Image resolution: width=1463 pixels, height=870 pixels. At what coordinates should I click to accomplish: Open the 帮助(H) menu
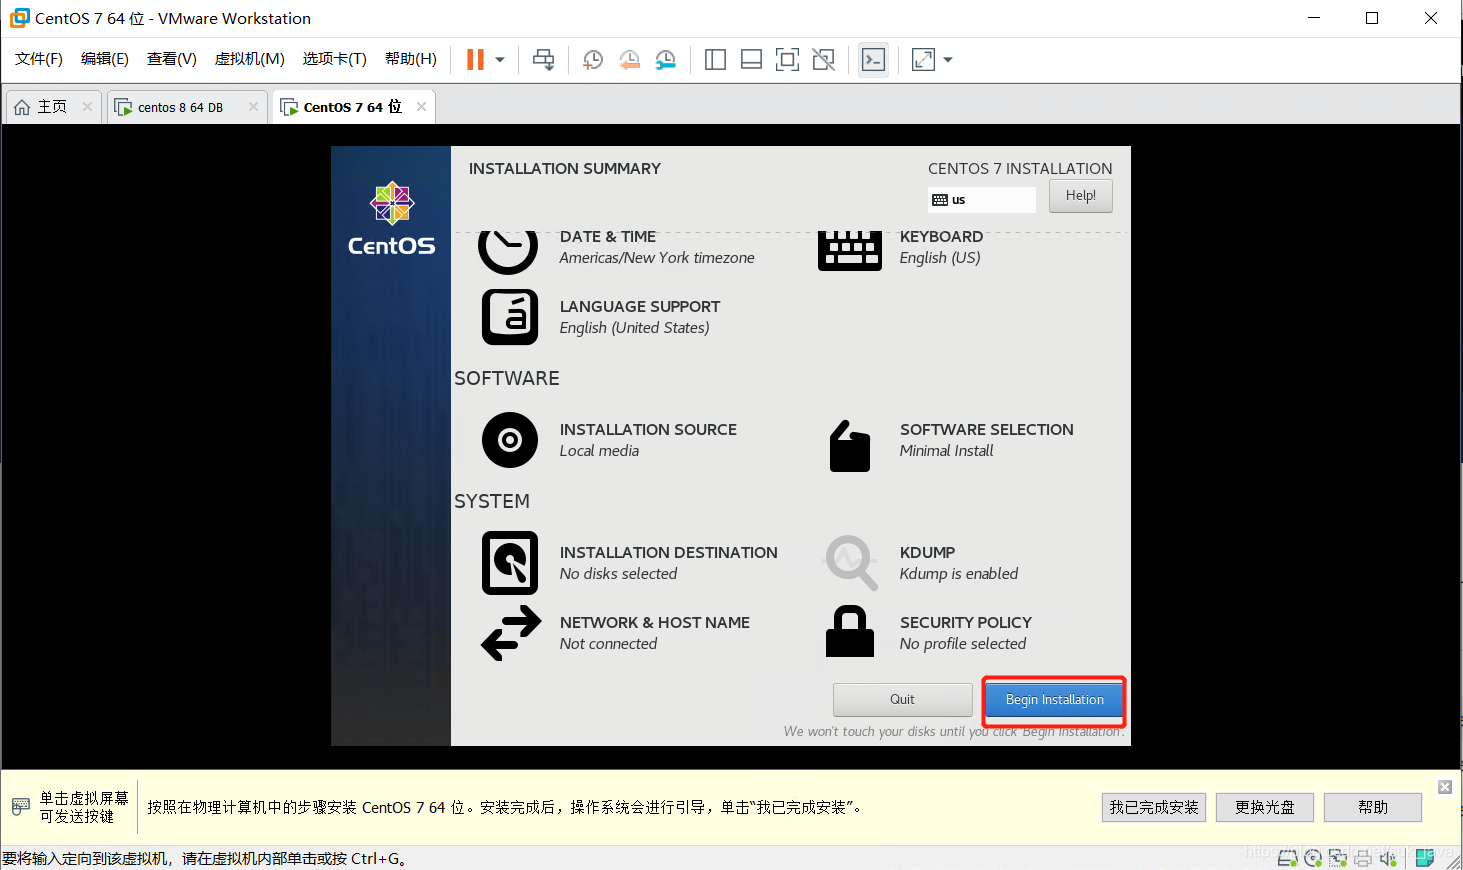pos(411,59)
